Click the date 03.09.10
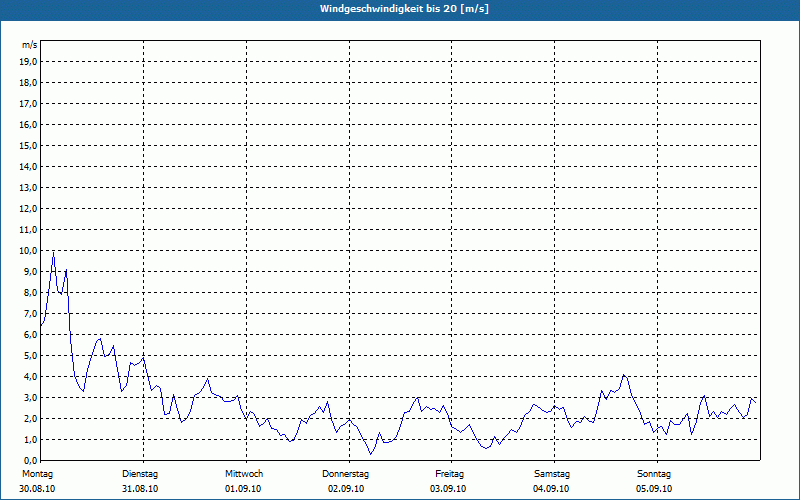This screenshot has height=500, width=800. pyautogui.click(x=448, y=489)
